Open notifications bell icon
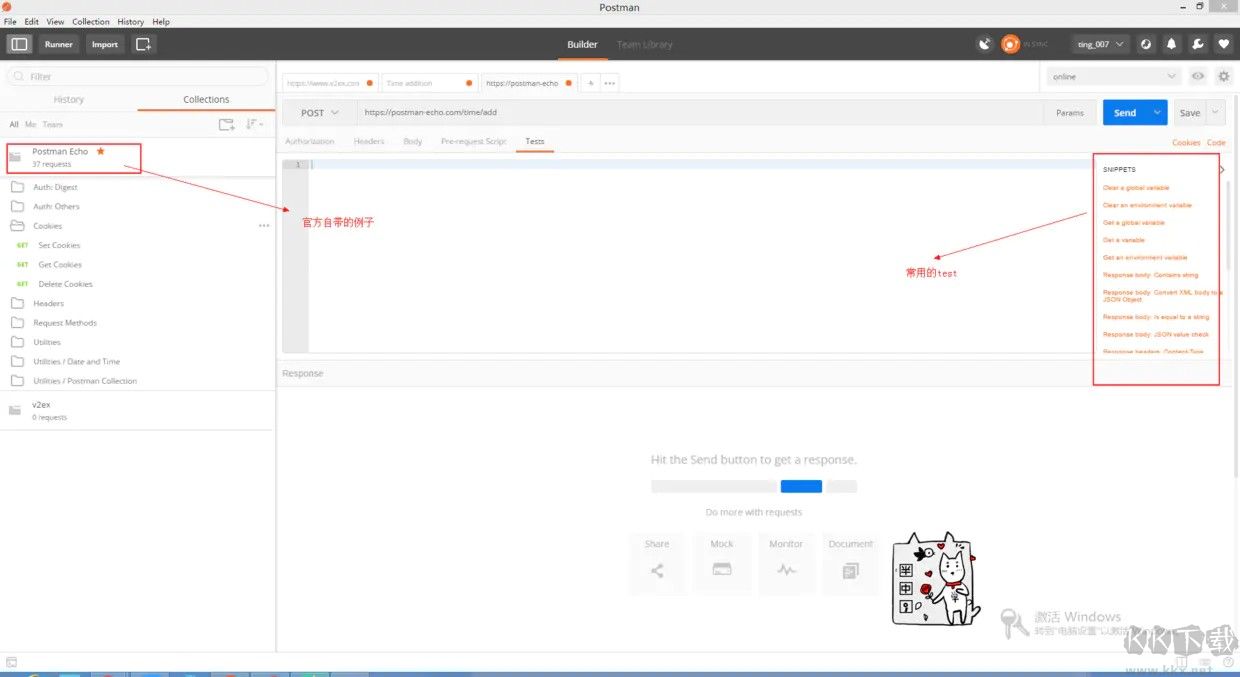The width and height of the screenshot is (1240, 677). (1171, 44)
